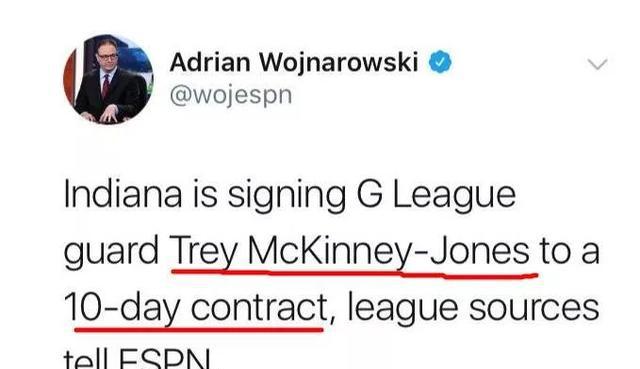The height and width of the screenshot is (369, 640).
Task: Click the red underline below 10-day contract
Action: 199,328
